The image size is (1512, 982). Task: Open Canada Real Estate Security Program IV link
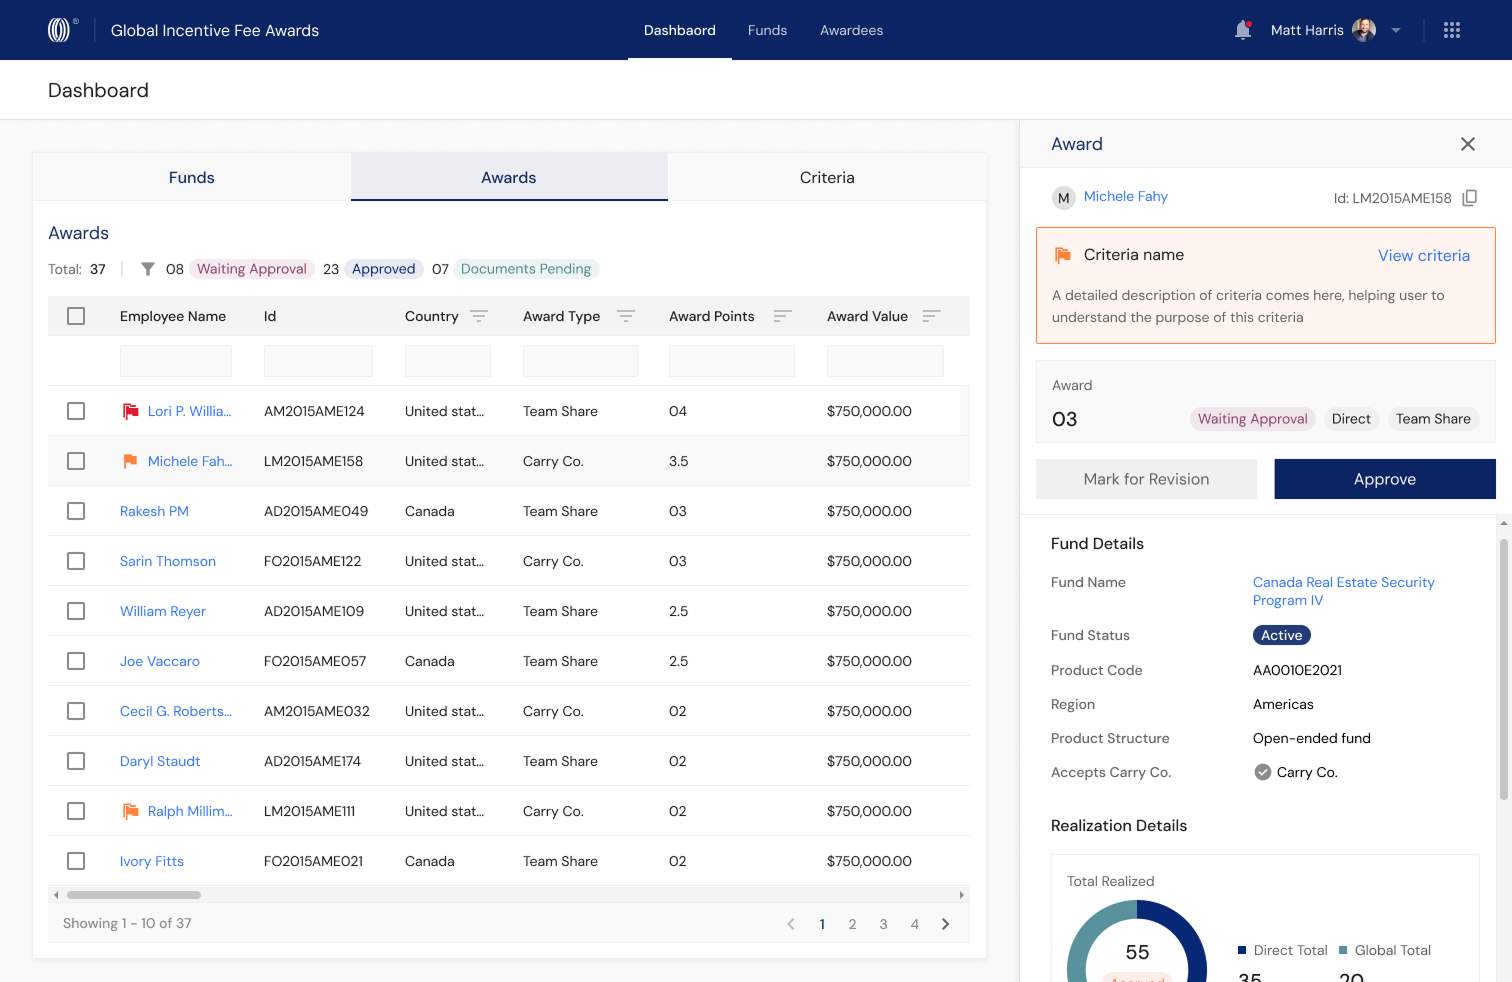(x=1343, y=591)
